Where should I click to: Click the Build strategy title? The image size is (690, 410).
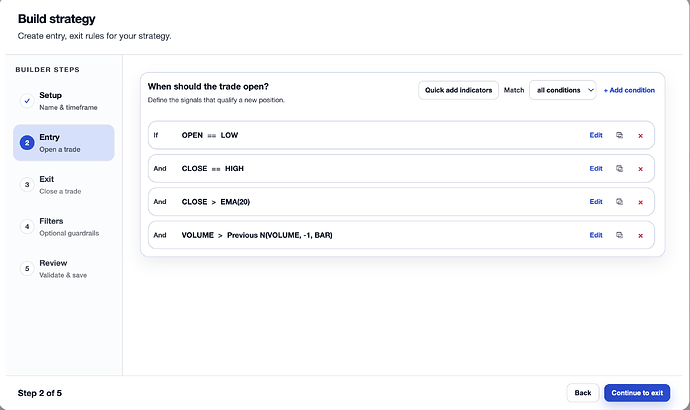57,19
